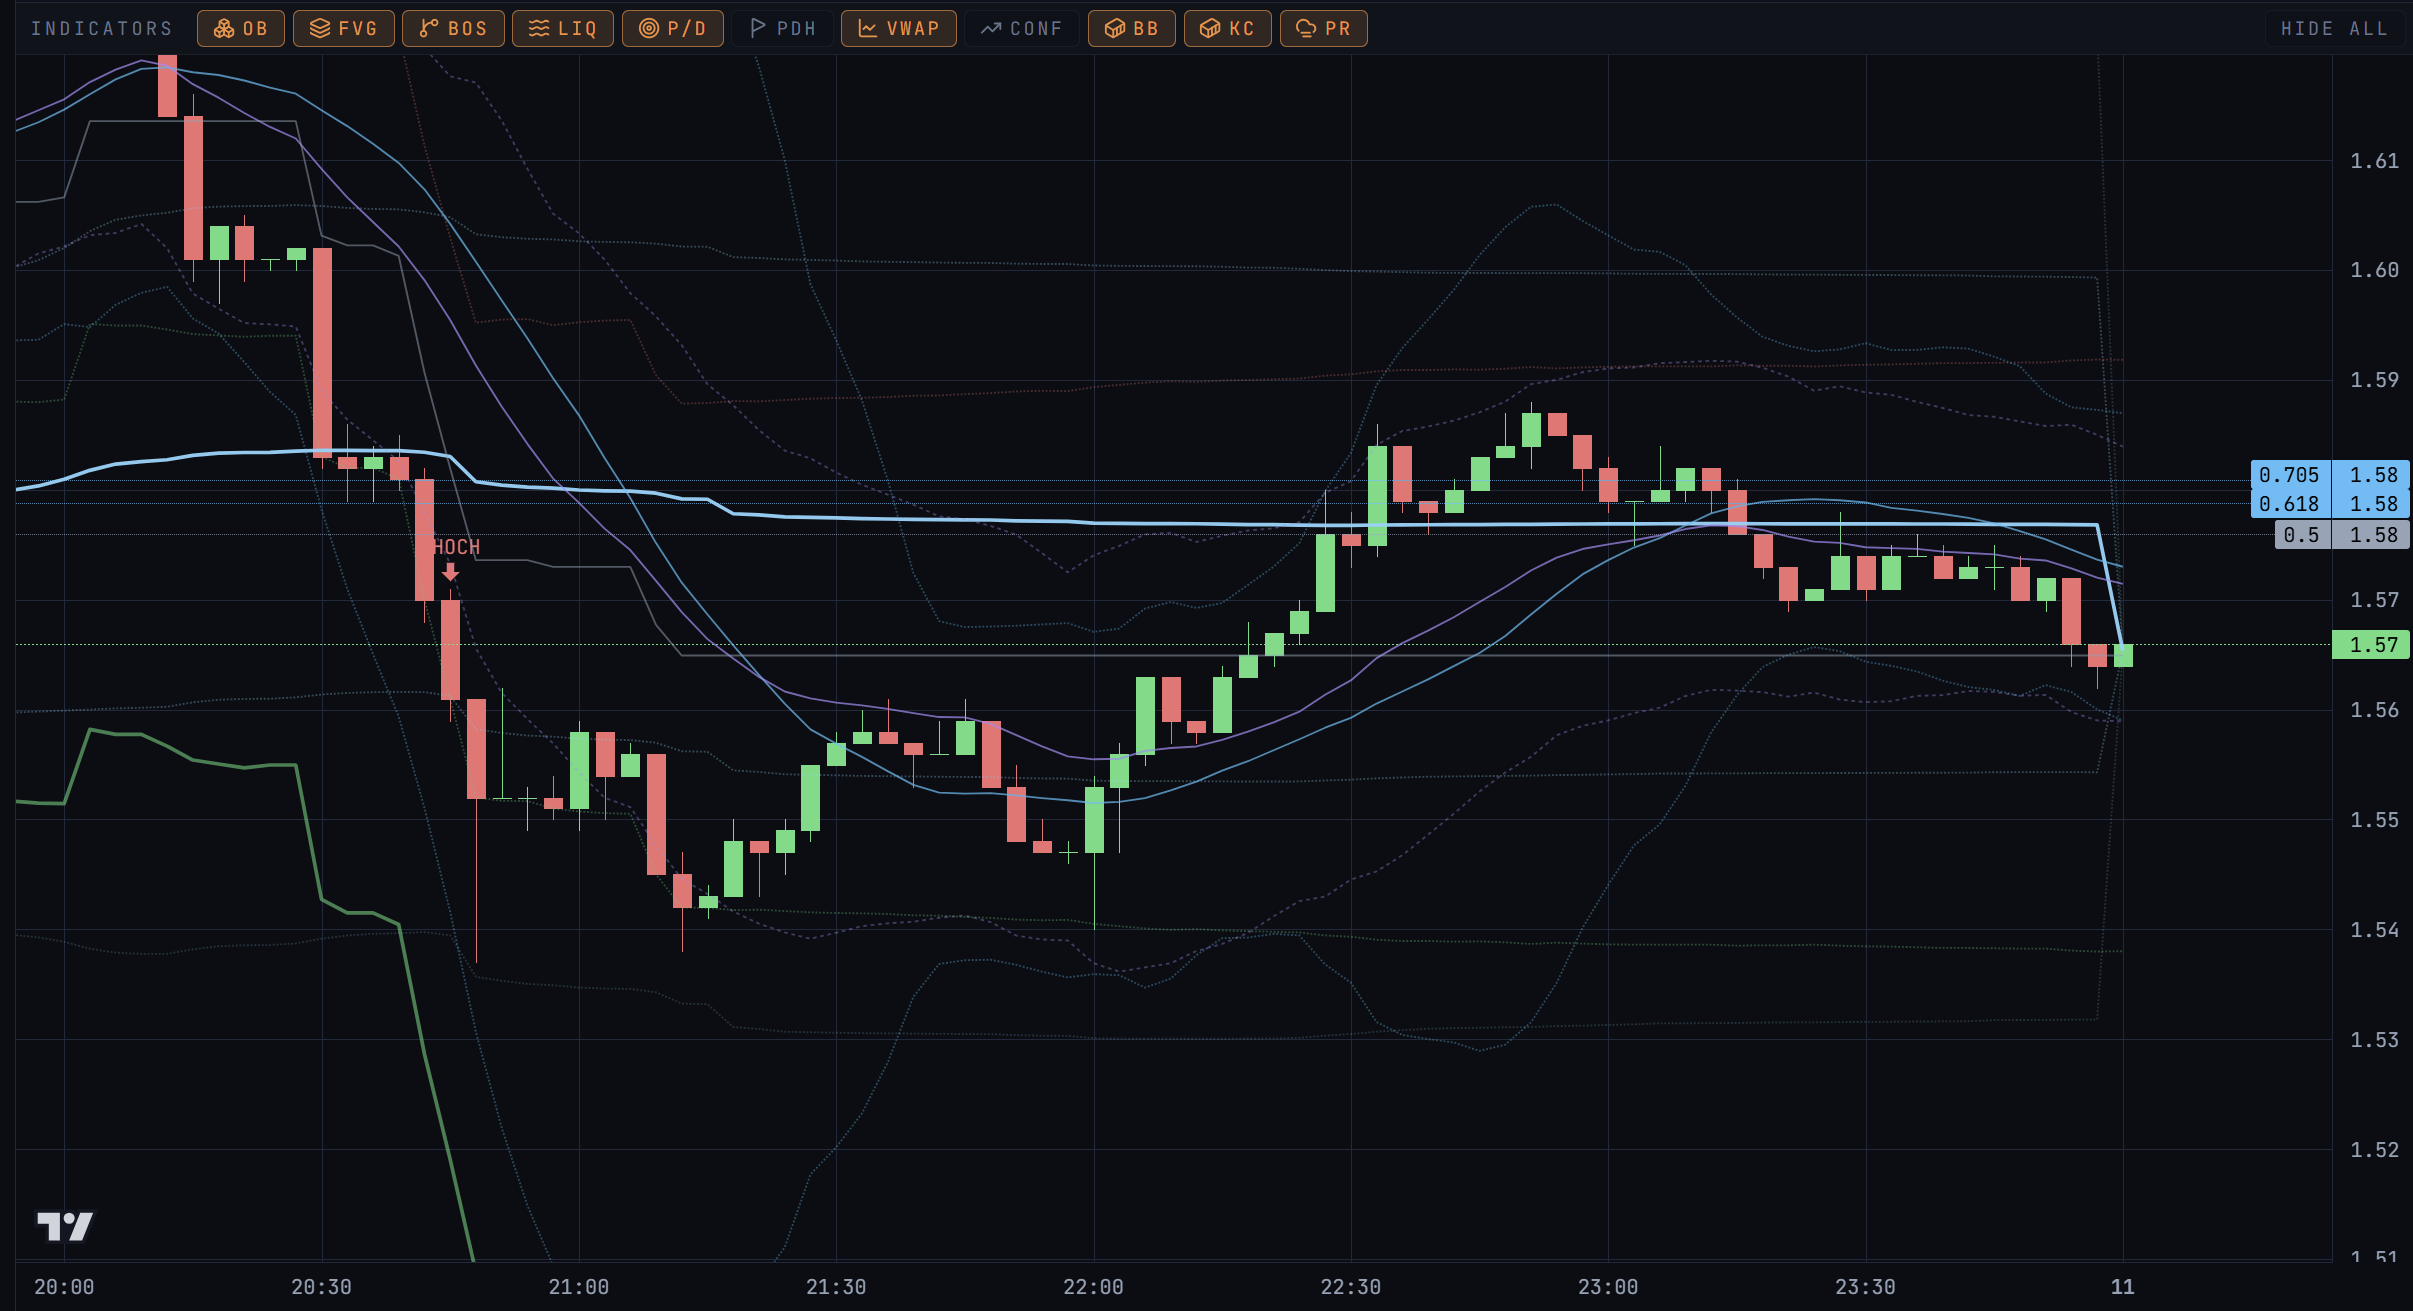Click the 20:30 time axis label
This screenshot has height=1311, width=2413.
tap(321, 1287)
